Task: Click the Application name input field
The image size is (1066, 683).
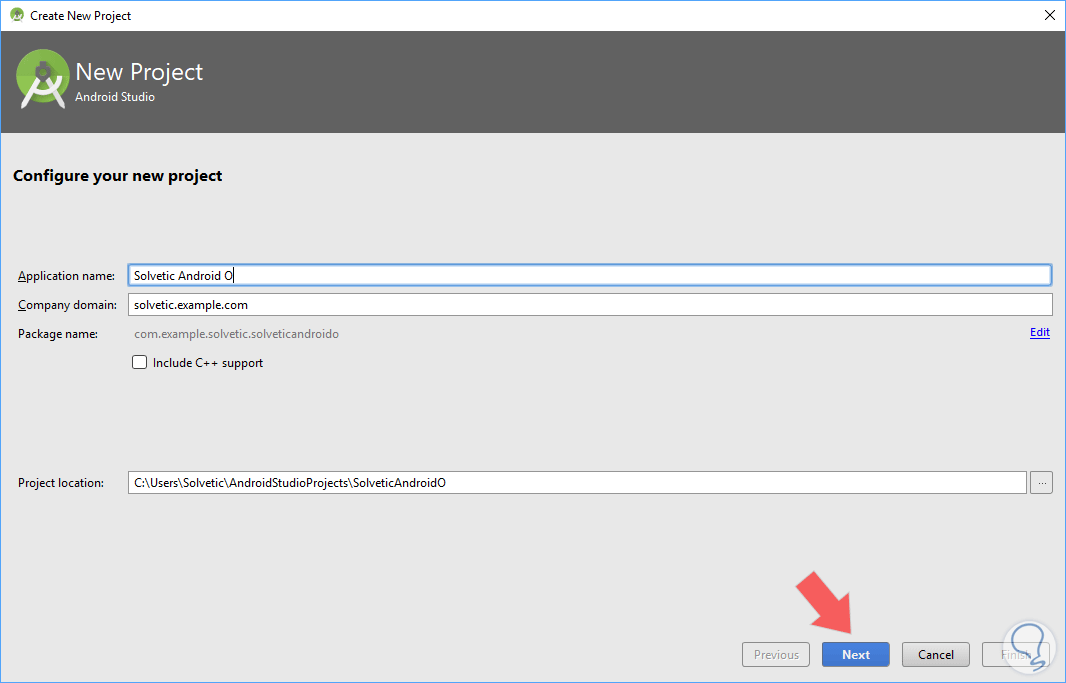Action: [x=589, y=275]
